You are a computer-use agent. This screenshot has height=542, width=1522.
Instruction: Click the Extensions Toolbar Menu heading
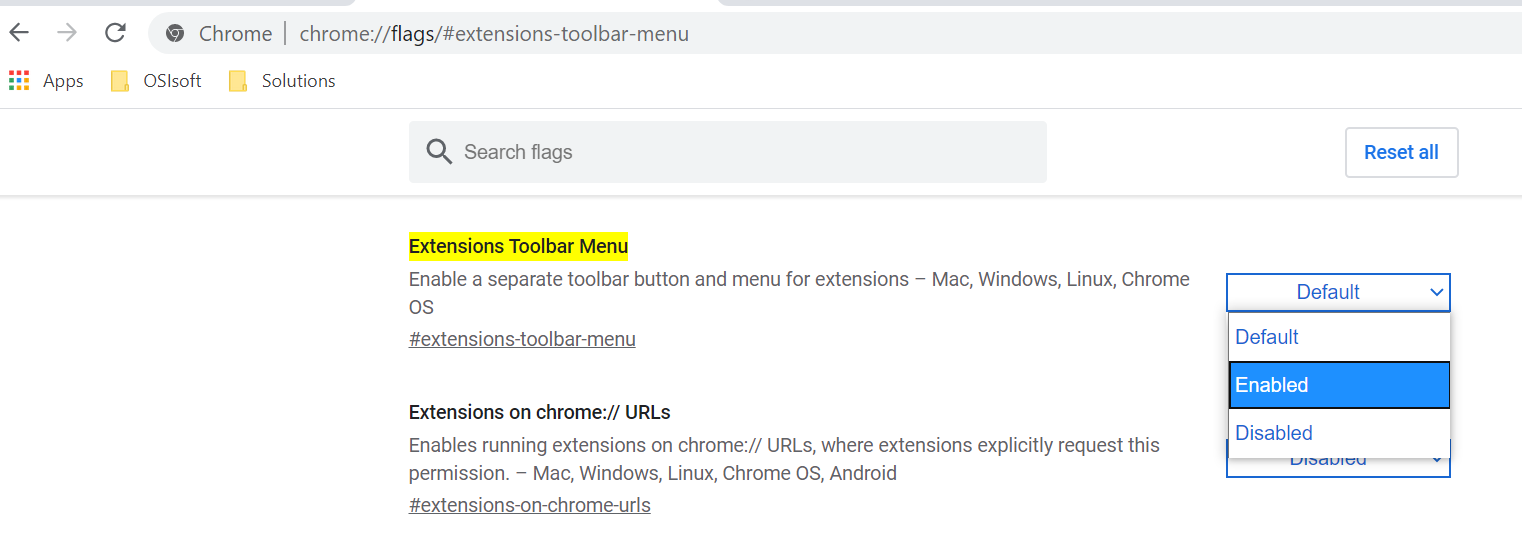(x=518, y=246)
